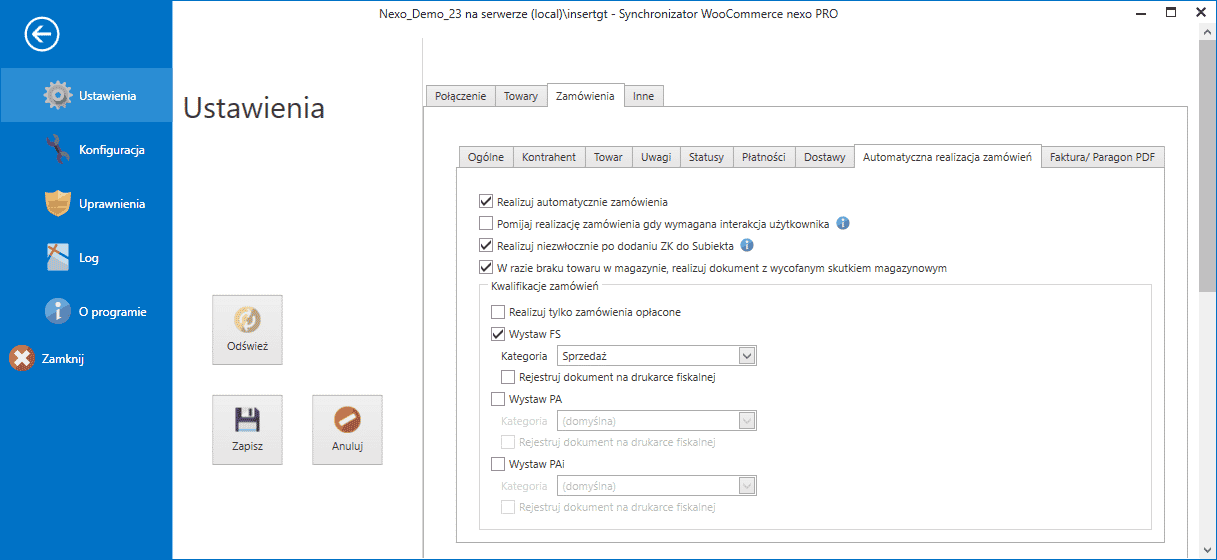This screenshot has height=560, width=1217.
Task: Uncheck the Wystaw FS checkbox
Action: coord(498,334)
